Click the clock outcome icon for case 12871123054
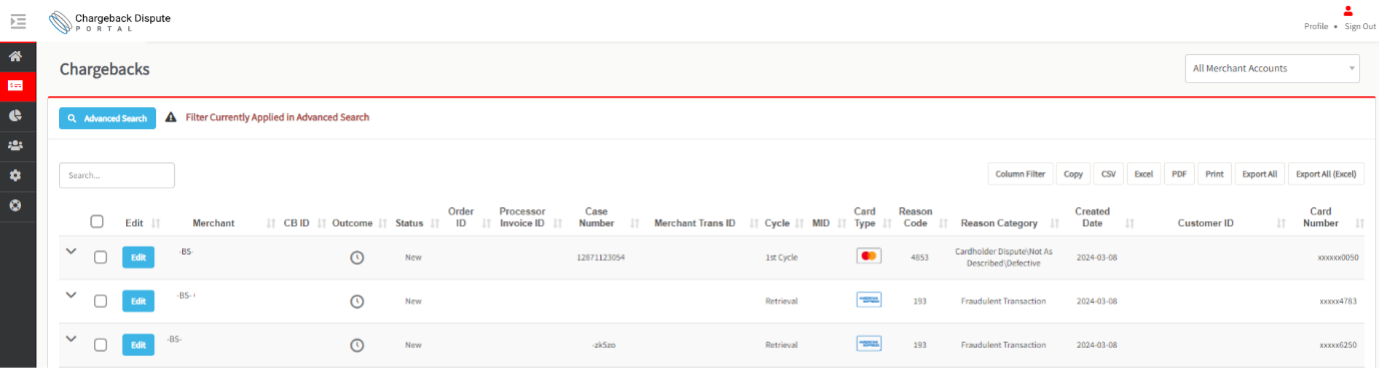1384x372 pixels. (357, 257)
